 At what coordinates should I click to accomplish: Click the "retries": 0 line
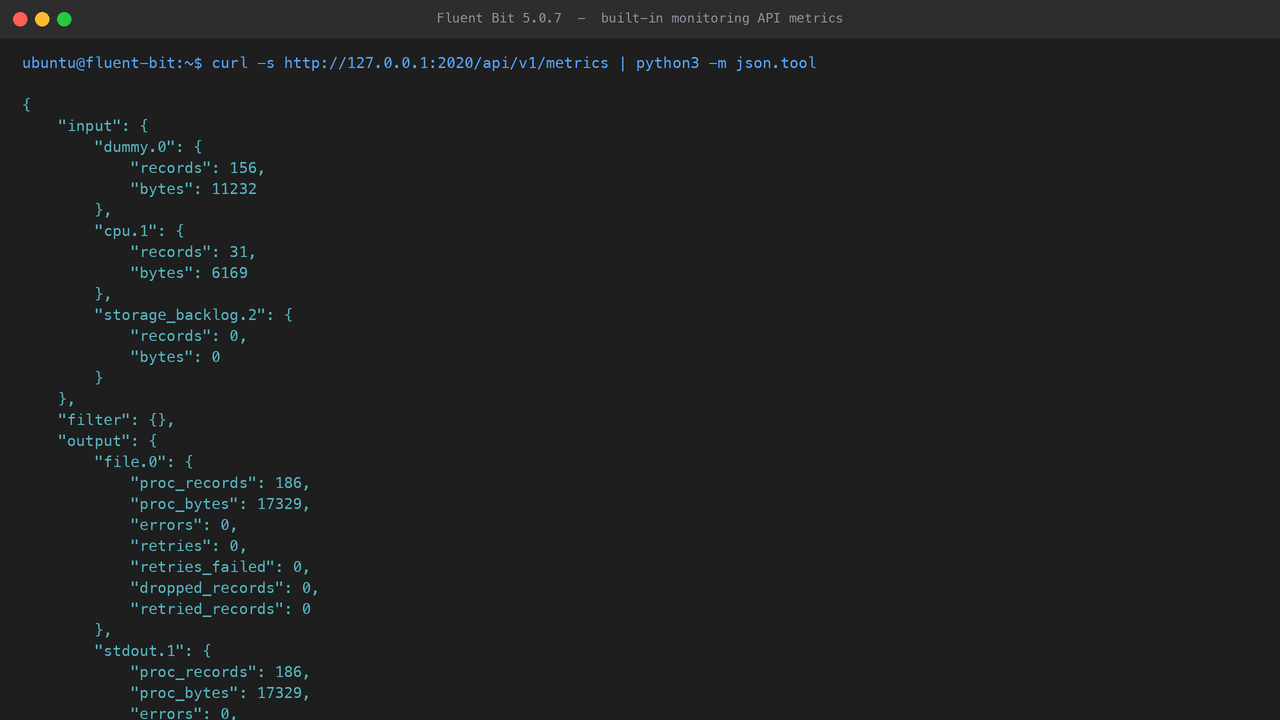(189, 546)
